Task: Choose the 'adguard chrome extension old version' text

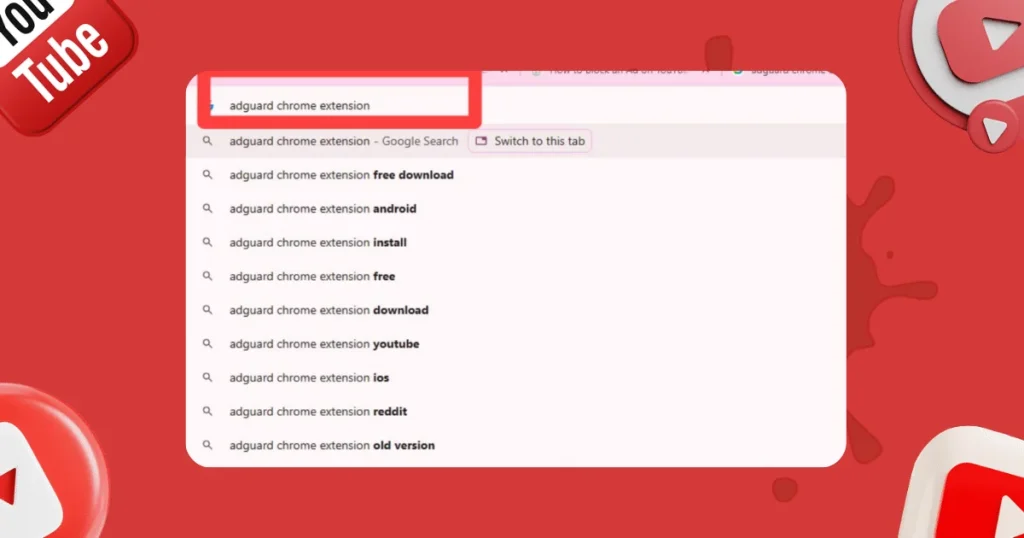Action: pos(332,446)
